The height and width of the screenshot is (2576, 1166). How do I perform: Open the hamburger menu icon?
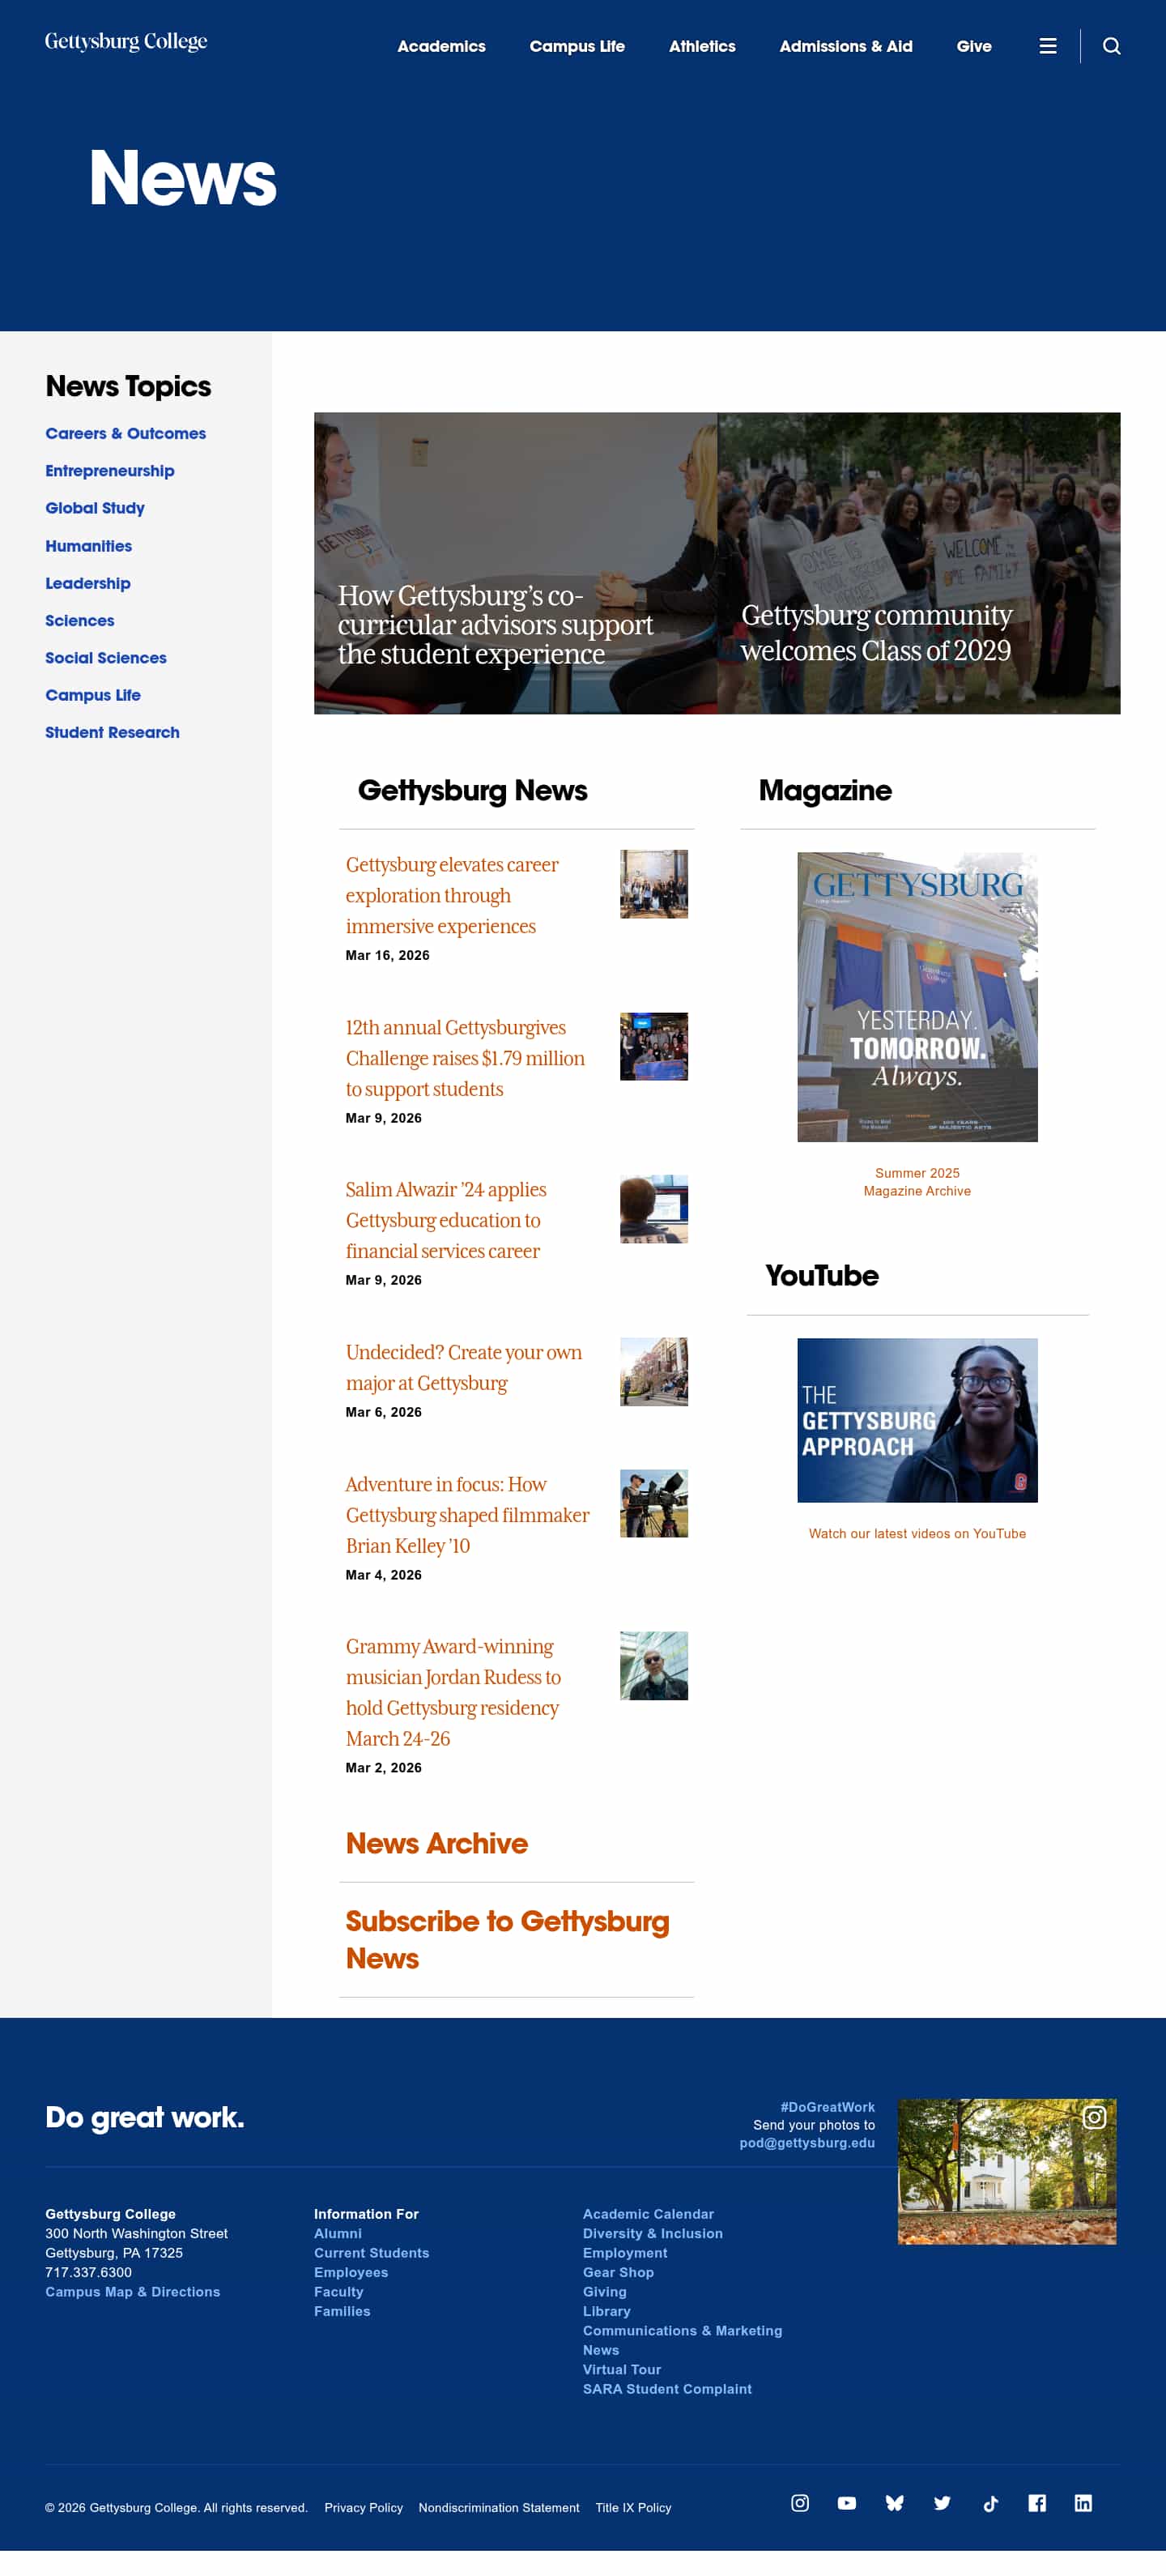(1047, 46)
